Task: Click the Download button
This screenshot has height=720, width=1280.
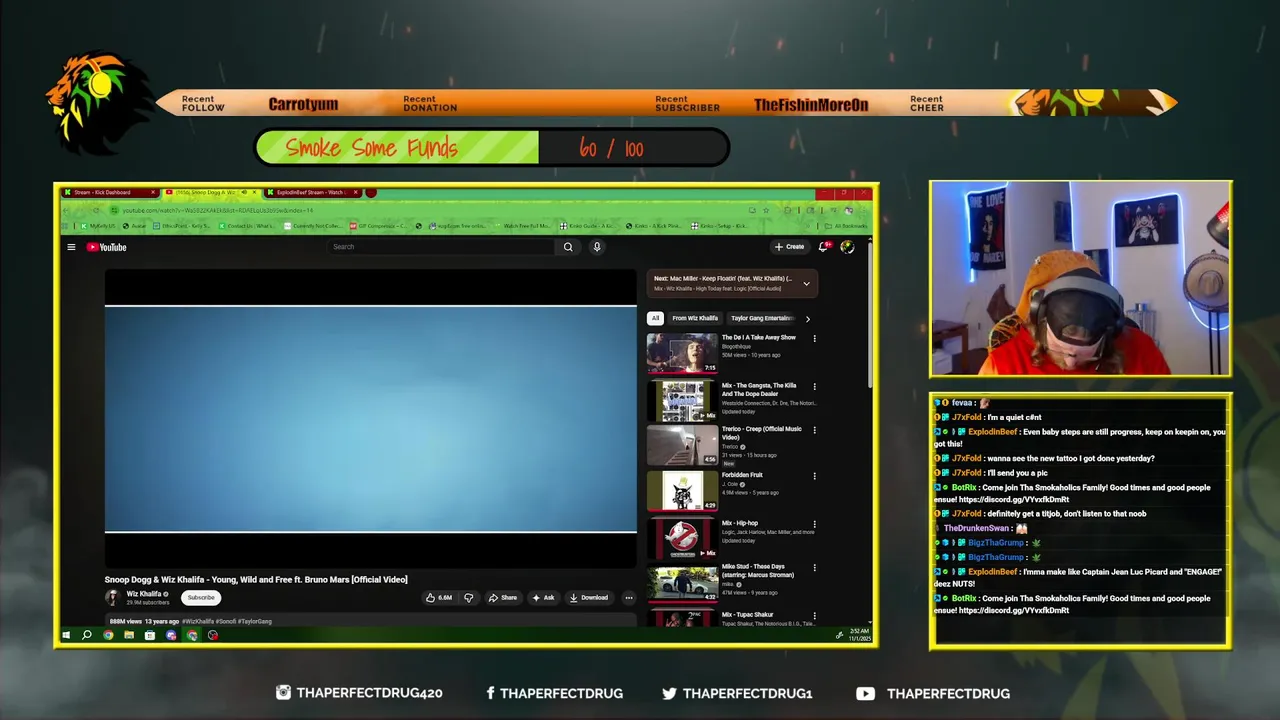Action: (x=588, y=598)
